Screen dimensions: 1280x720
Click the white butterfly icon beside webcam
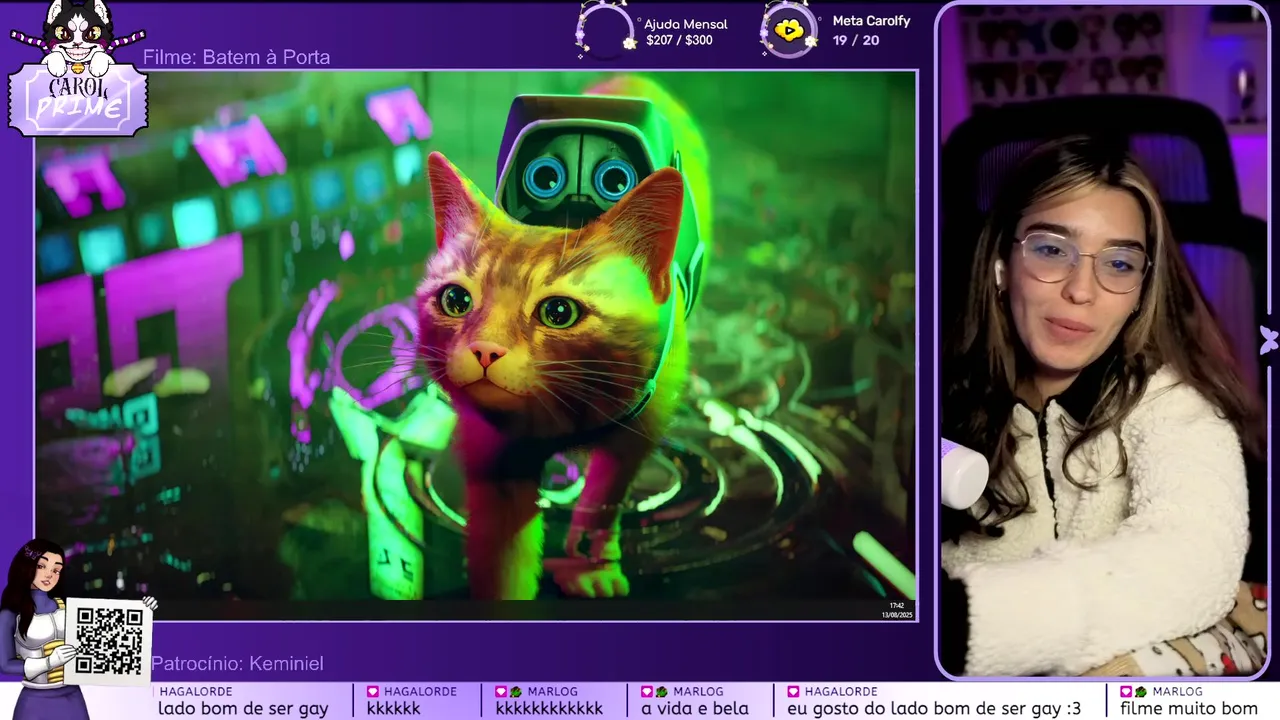tap(1269, 340)
